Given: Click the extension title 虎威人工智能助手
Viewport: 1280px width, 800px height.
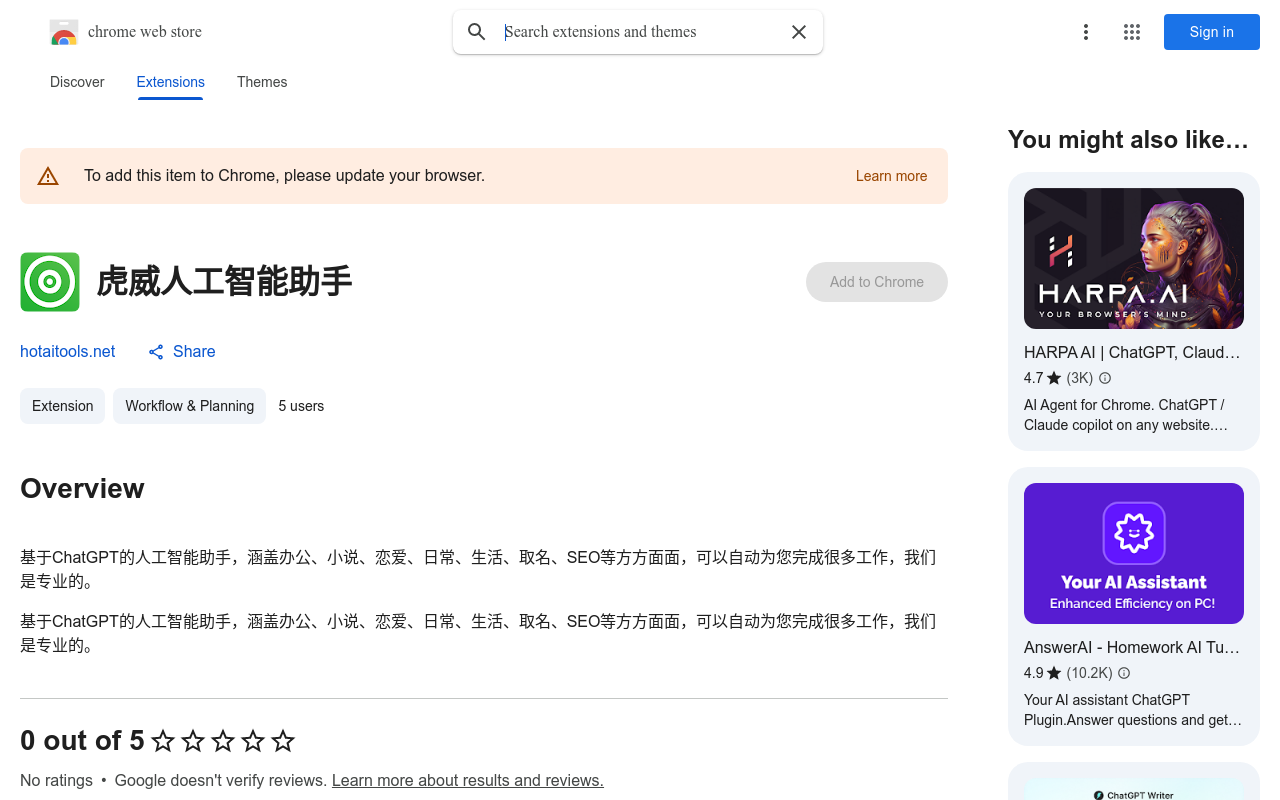Looking at the screenshot, I should click(x=224, y=282).
